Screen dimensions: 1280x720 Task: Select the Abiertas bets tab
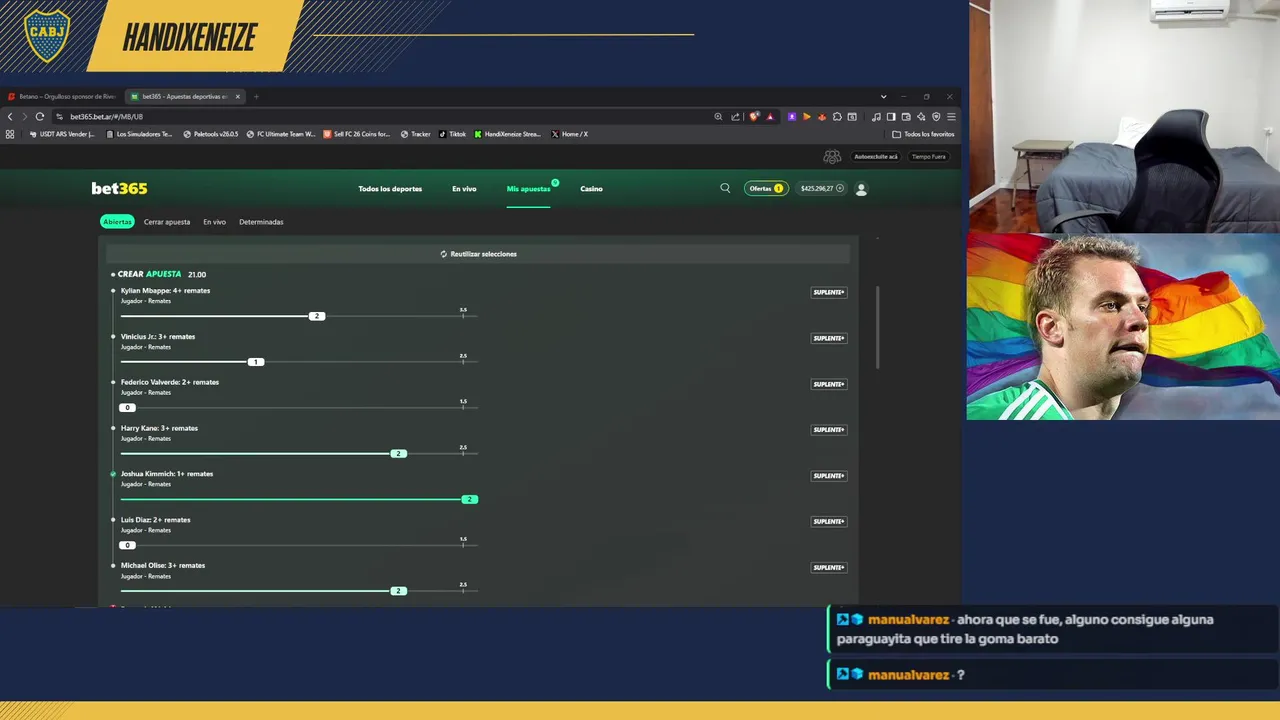point(117,222)
